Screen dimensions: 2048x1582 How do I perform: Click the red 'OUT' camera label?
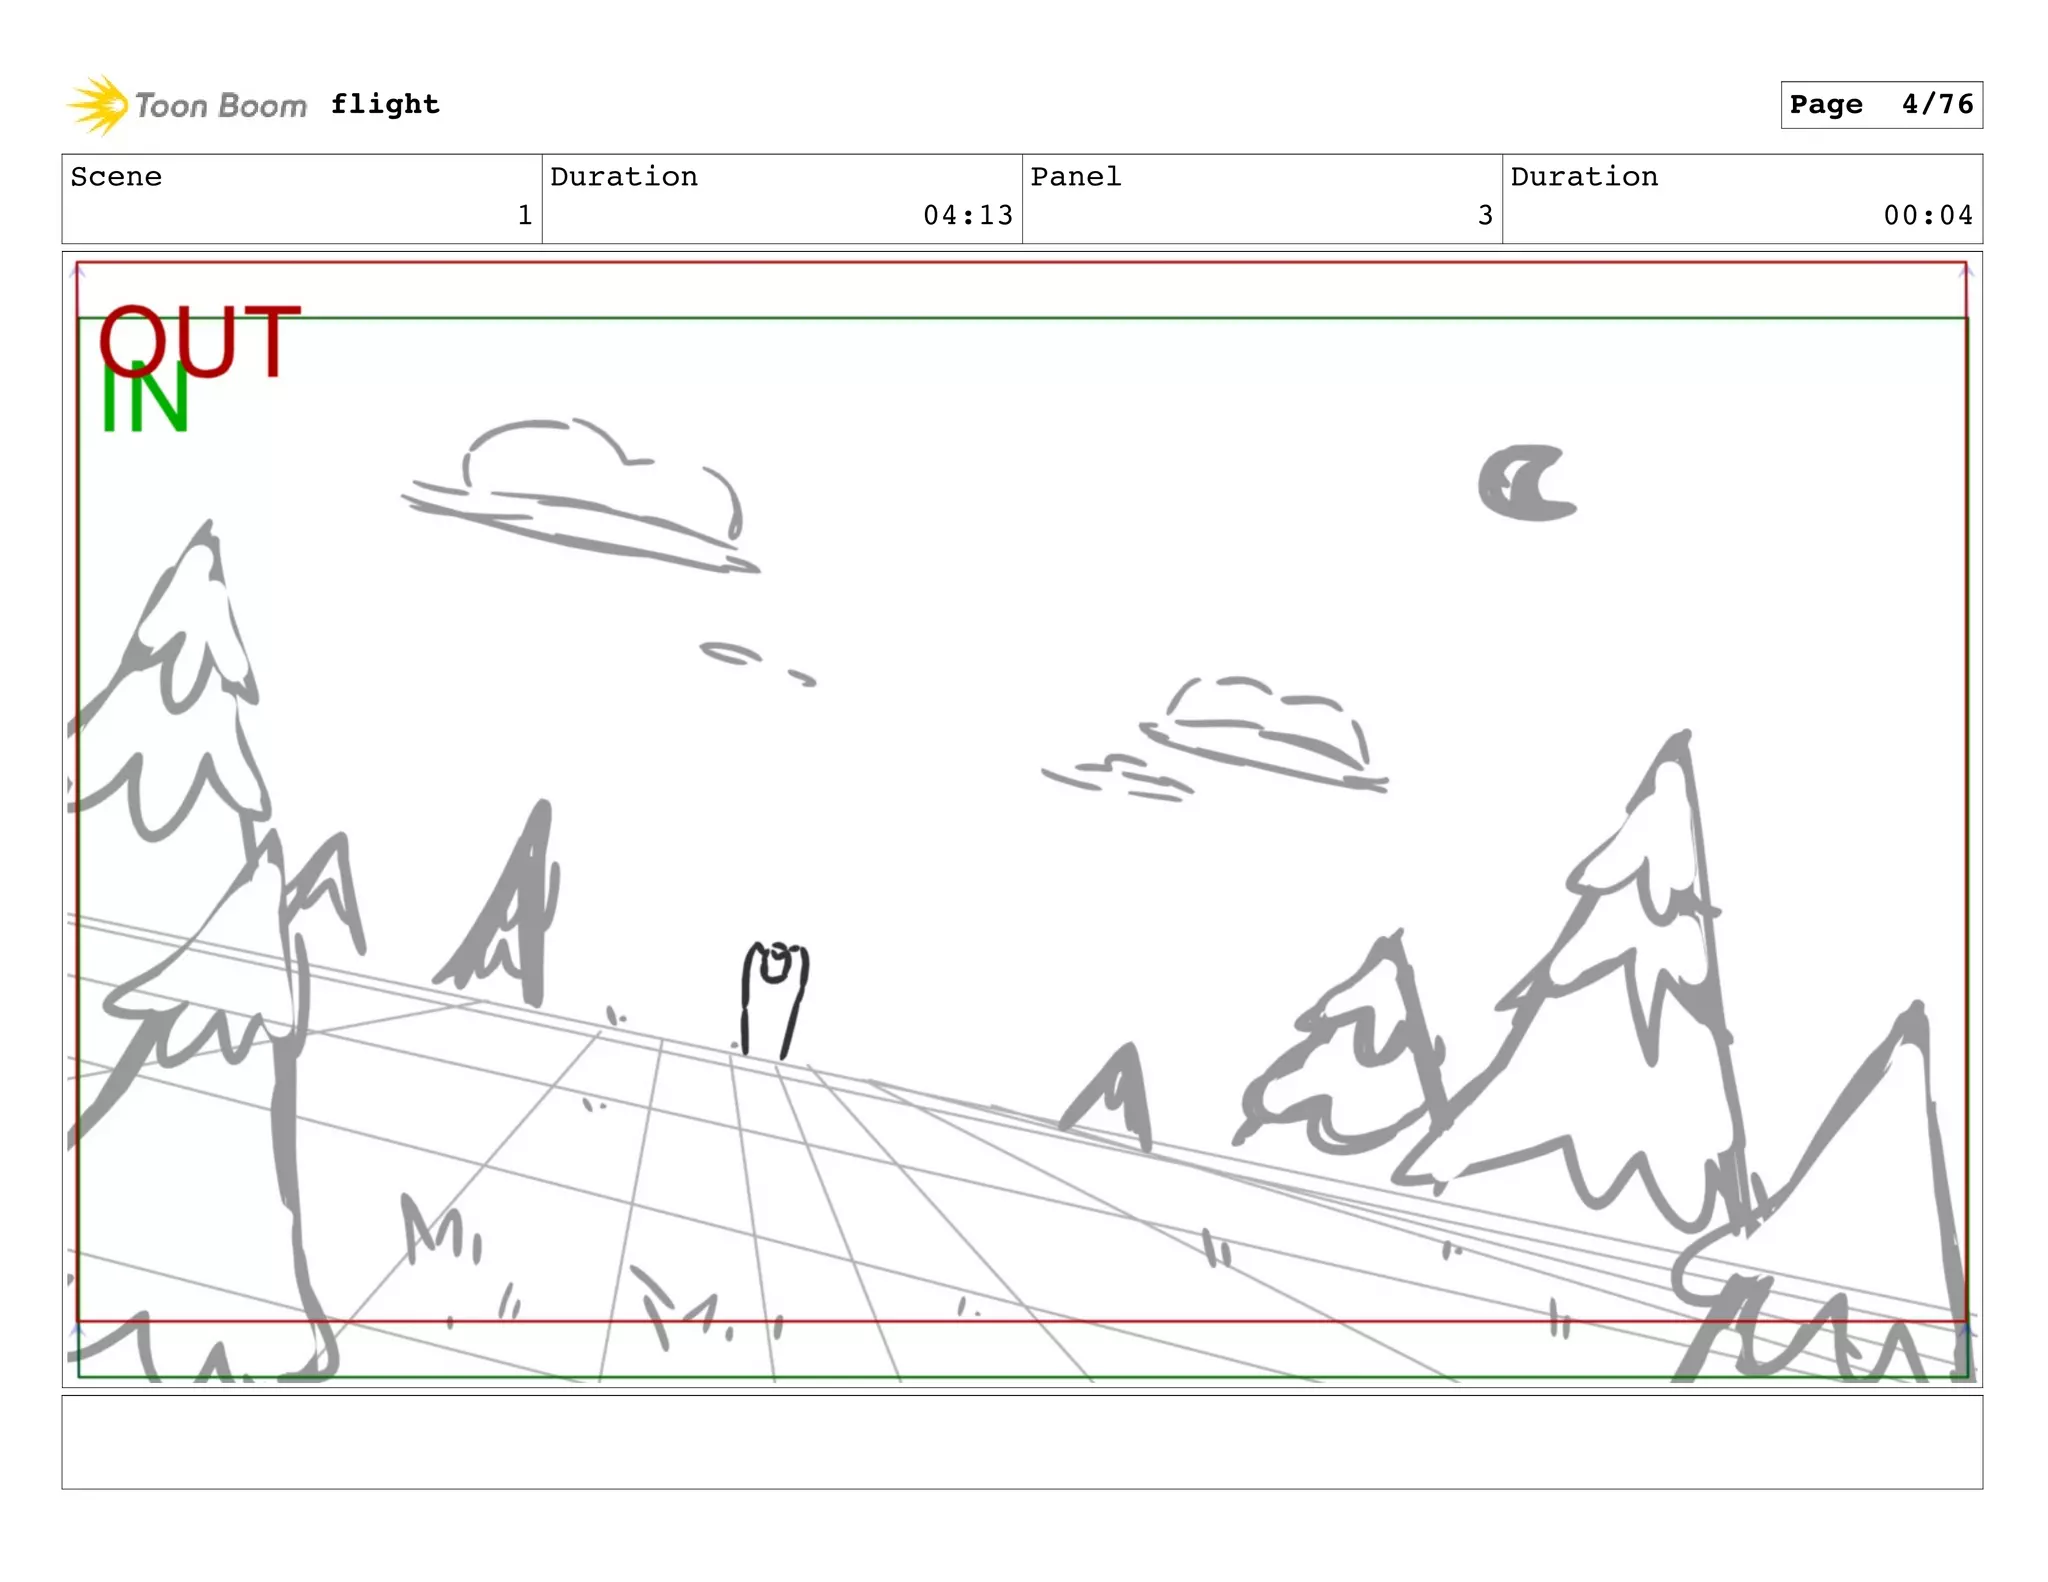(199, 341)
